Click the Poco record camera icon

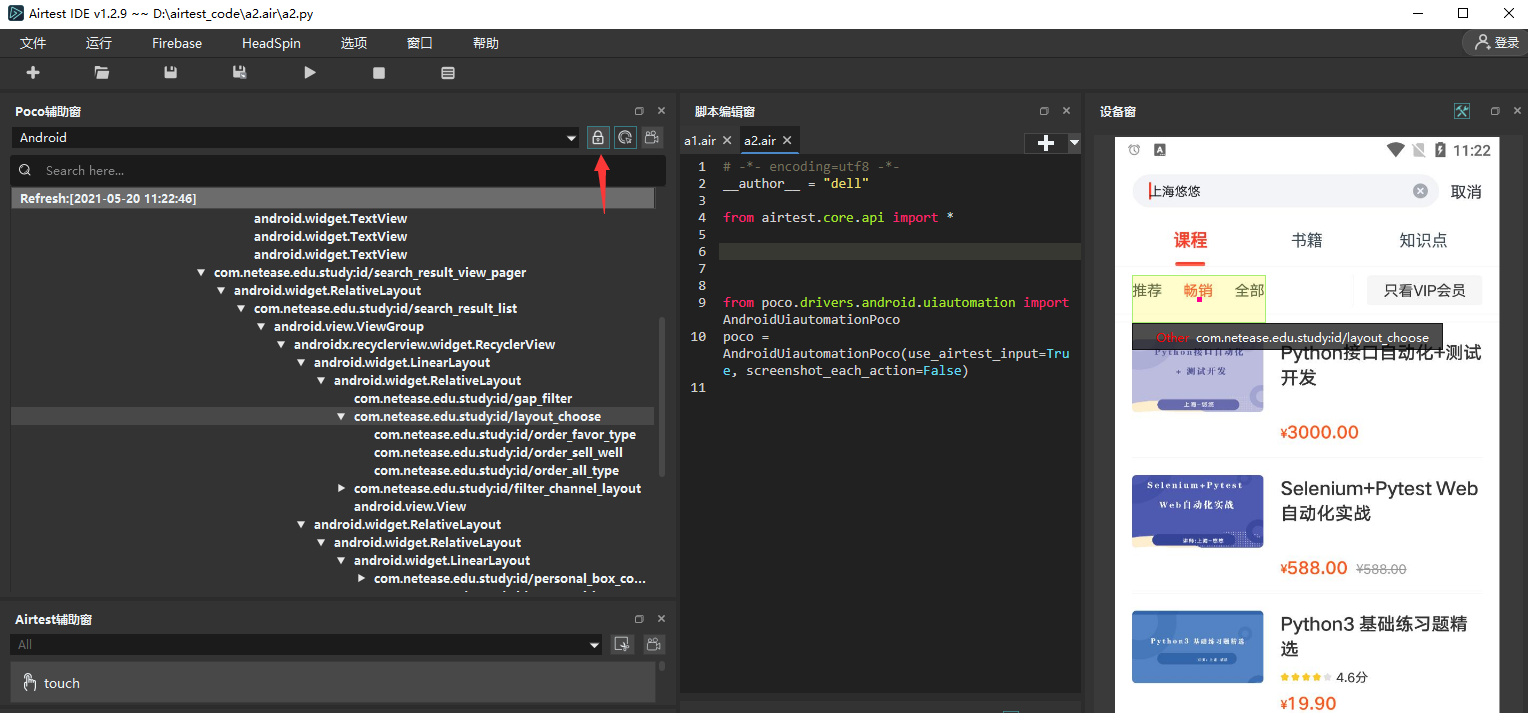pyautogui.click(x=652, y=138)
